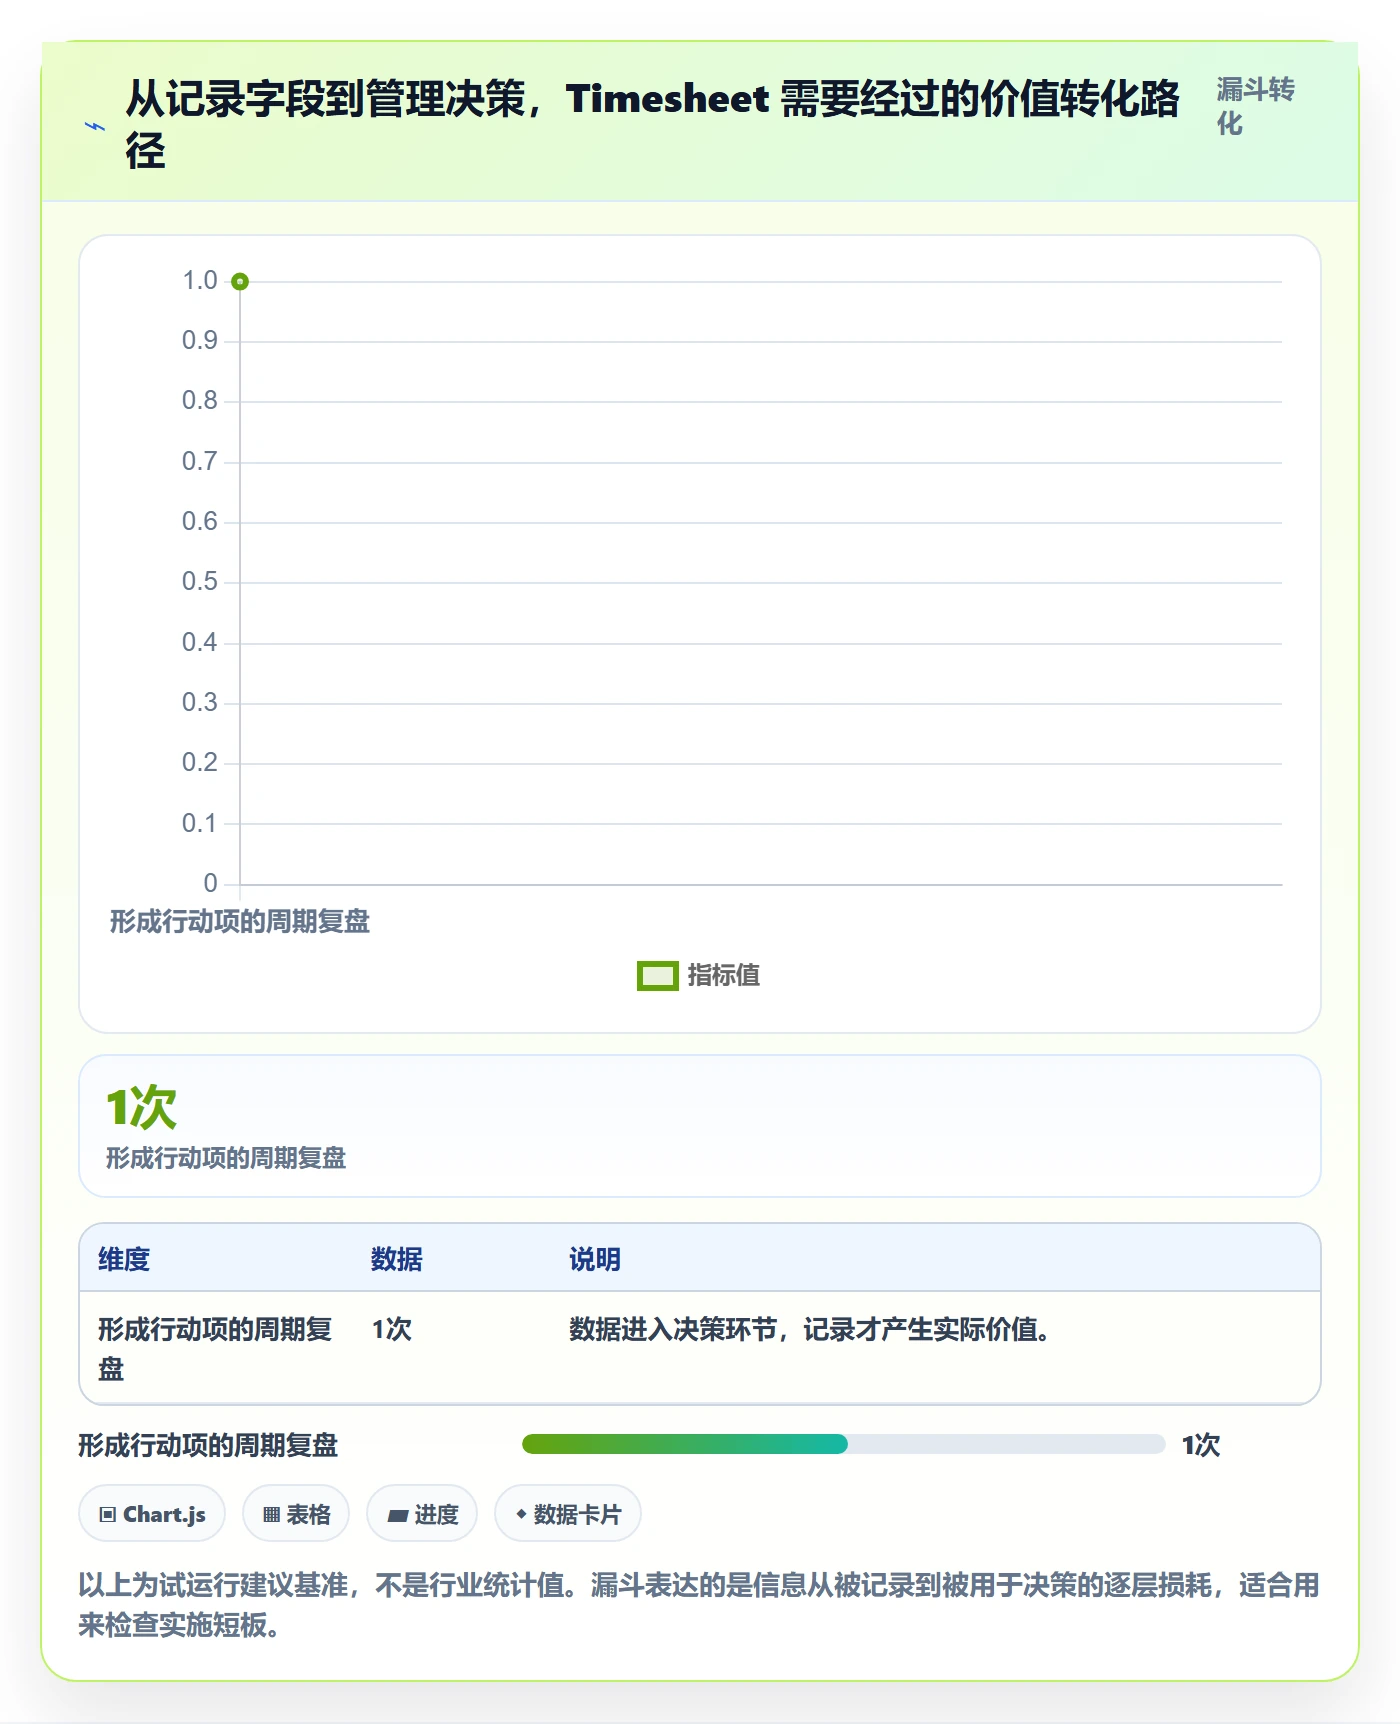This screenshot has height=1724, width=1400.
Task: Click the 说明 column header
Action: 595,1259
